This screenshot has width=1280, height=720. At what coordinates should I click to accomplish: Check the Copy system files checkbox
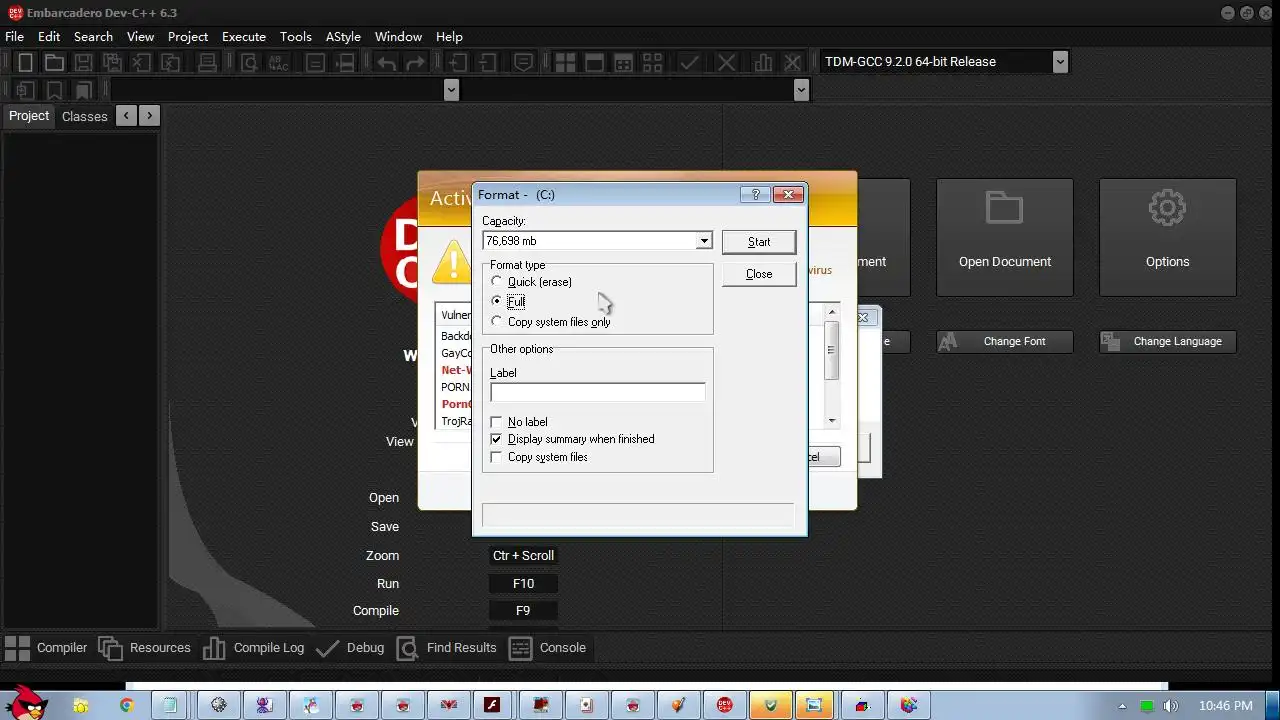pos(497,457)
